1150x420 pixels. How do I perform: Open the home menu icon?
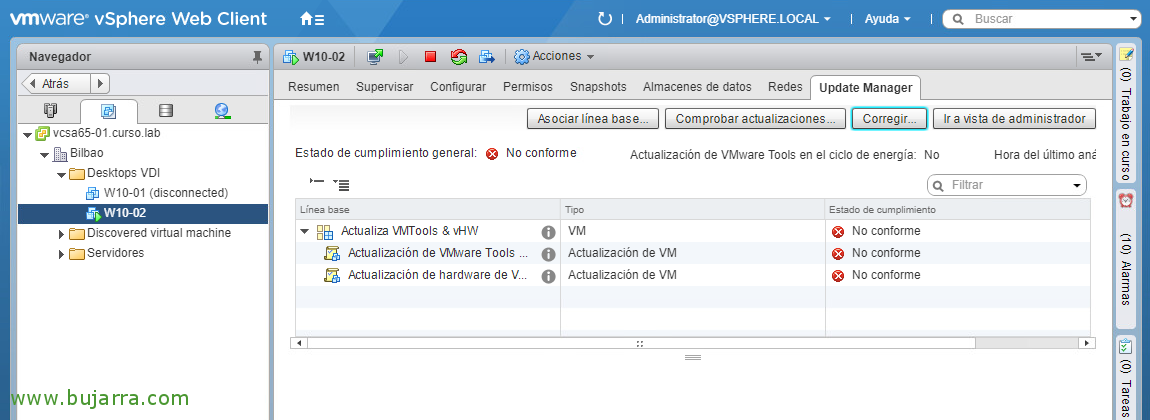click(x=312, y=19)
